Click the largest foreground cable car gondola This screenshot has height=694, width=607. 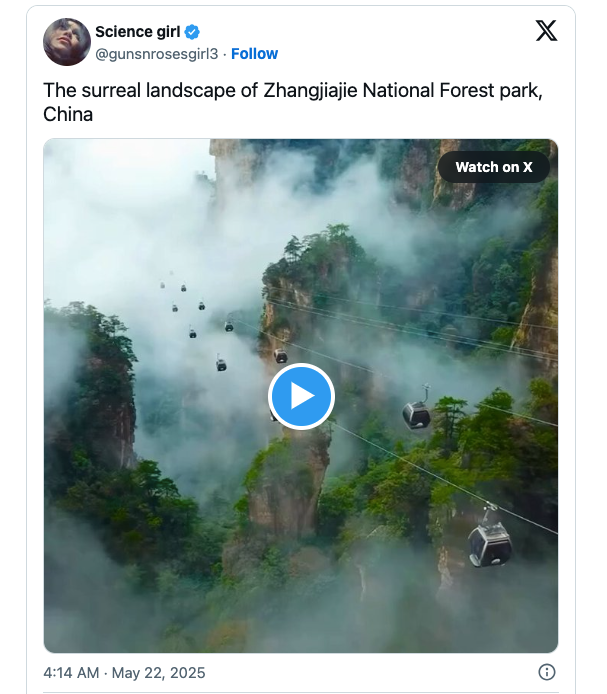point(489,542)
